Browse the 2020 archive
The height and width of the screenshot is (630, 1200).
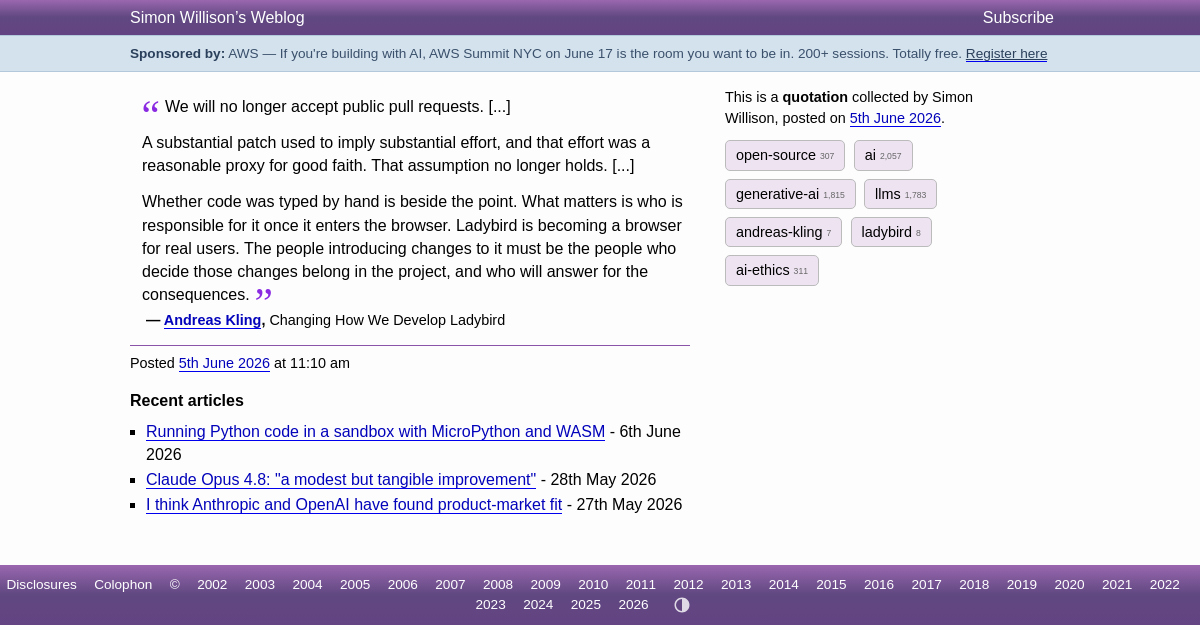pos(1069,585)
